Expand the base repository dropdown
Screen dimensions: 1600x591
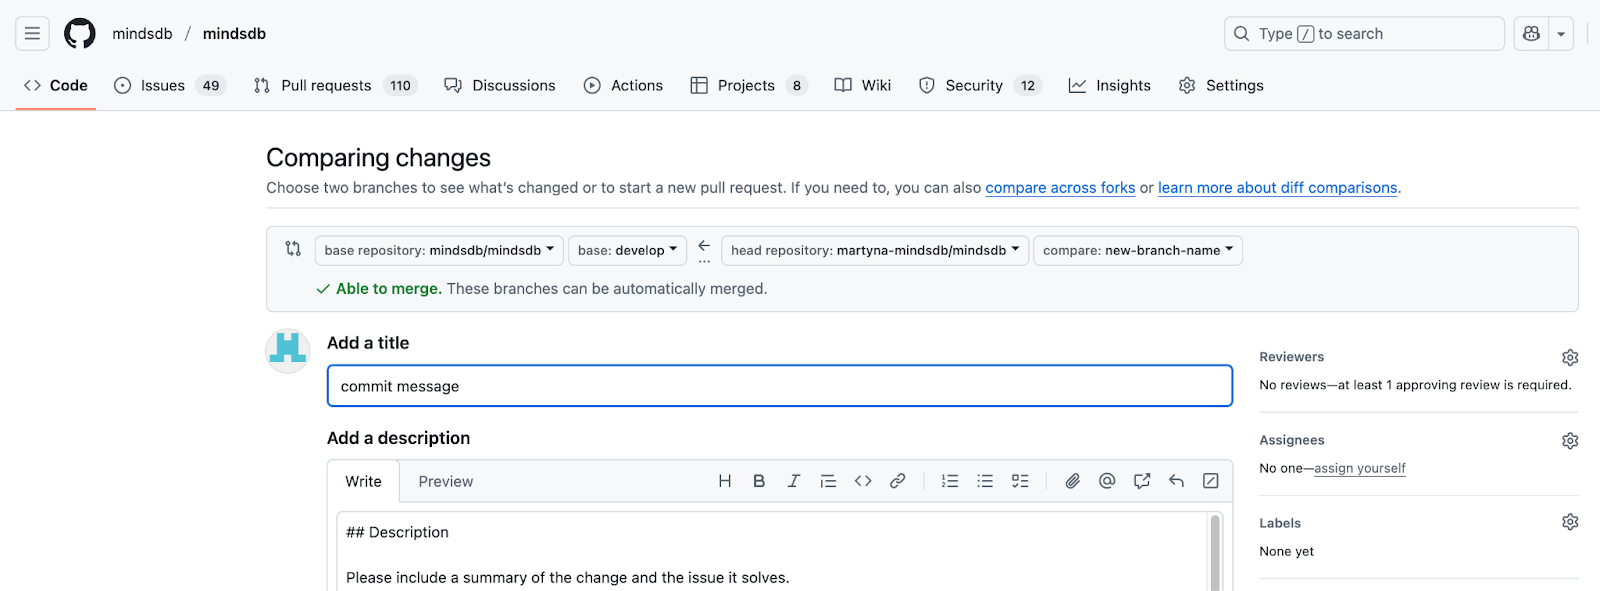[439, 250]
